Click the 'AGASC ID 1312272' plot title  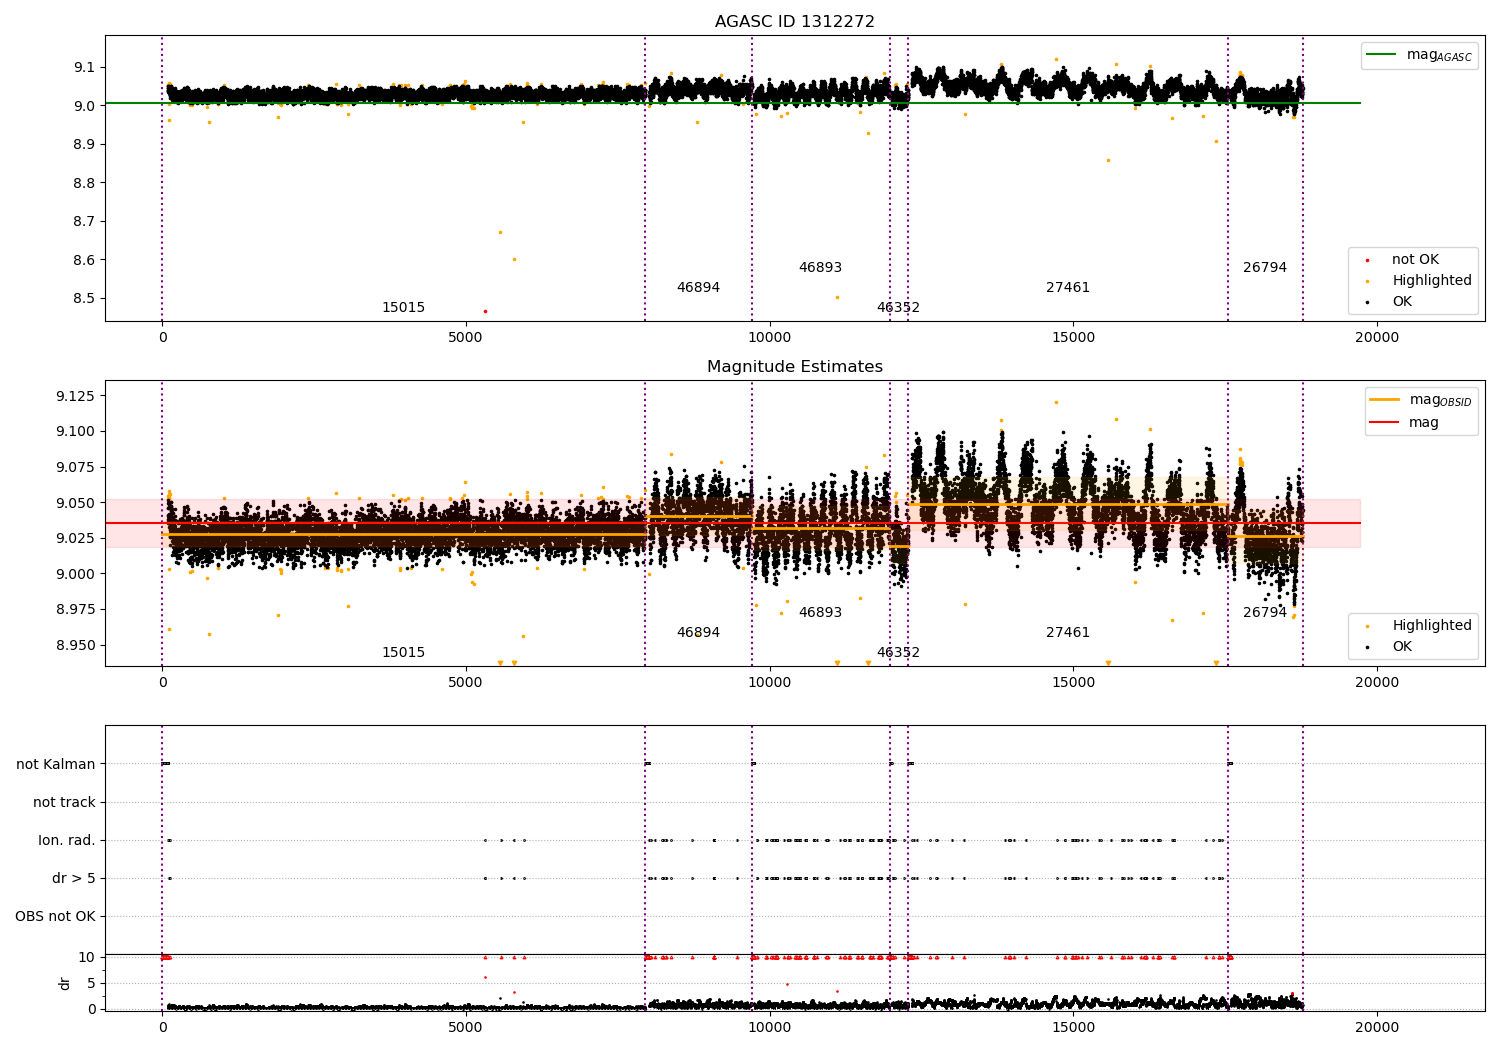pyautogui.click(x=794, y=22)
